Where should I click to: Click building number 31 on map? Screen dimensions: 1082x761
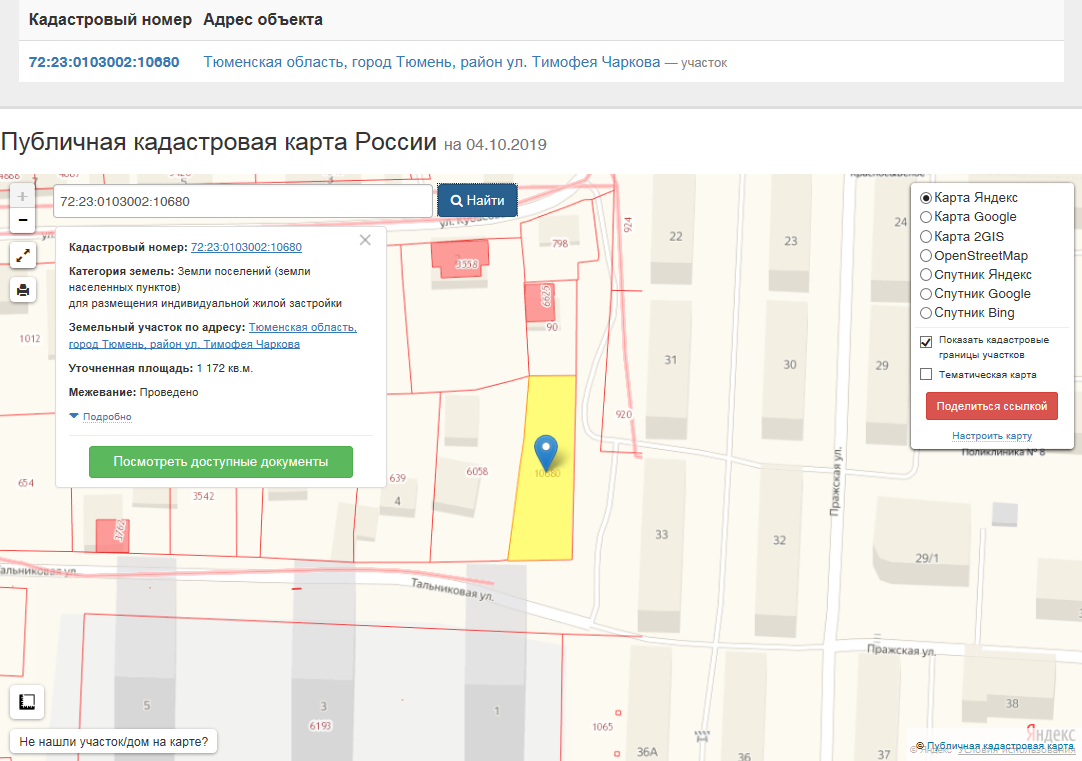671,360
